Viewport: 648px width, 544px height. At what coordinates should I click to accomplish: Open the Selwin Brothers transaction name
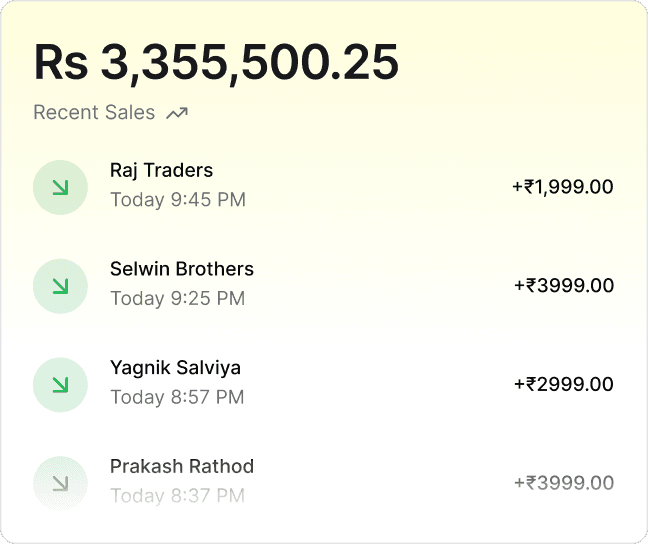181,269
